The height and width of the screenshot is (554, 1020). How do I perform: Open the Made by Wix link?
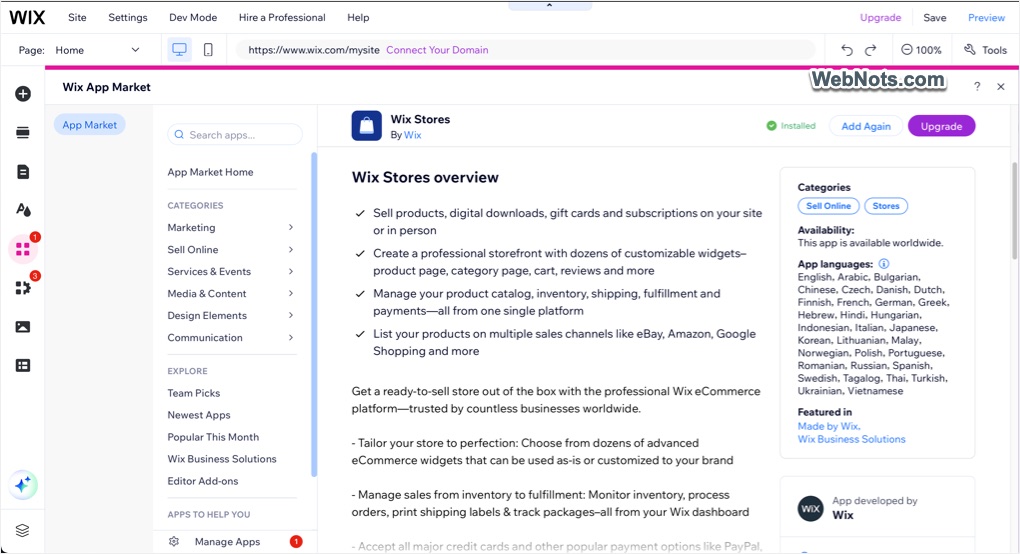tap(829, 427)
